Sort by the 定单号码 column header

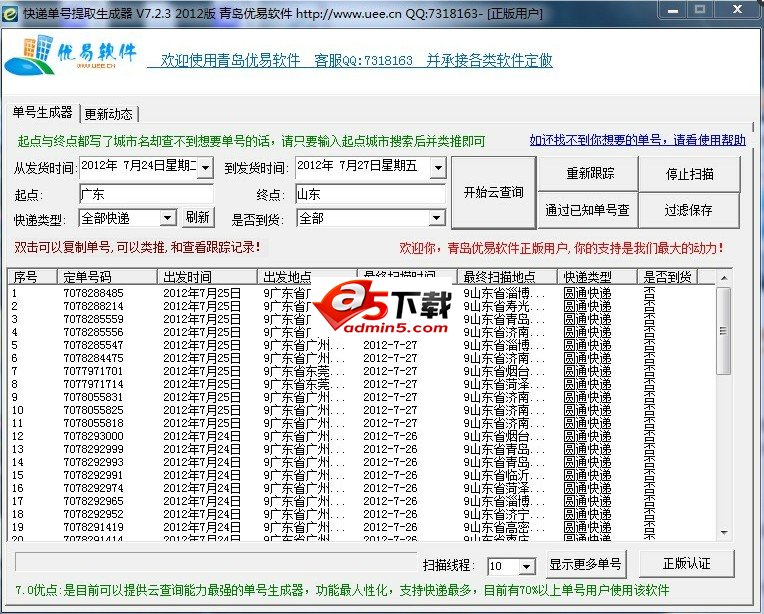pyautogui.click(x=107, y=277)
